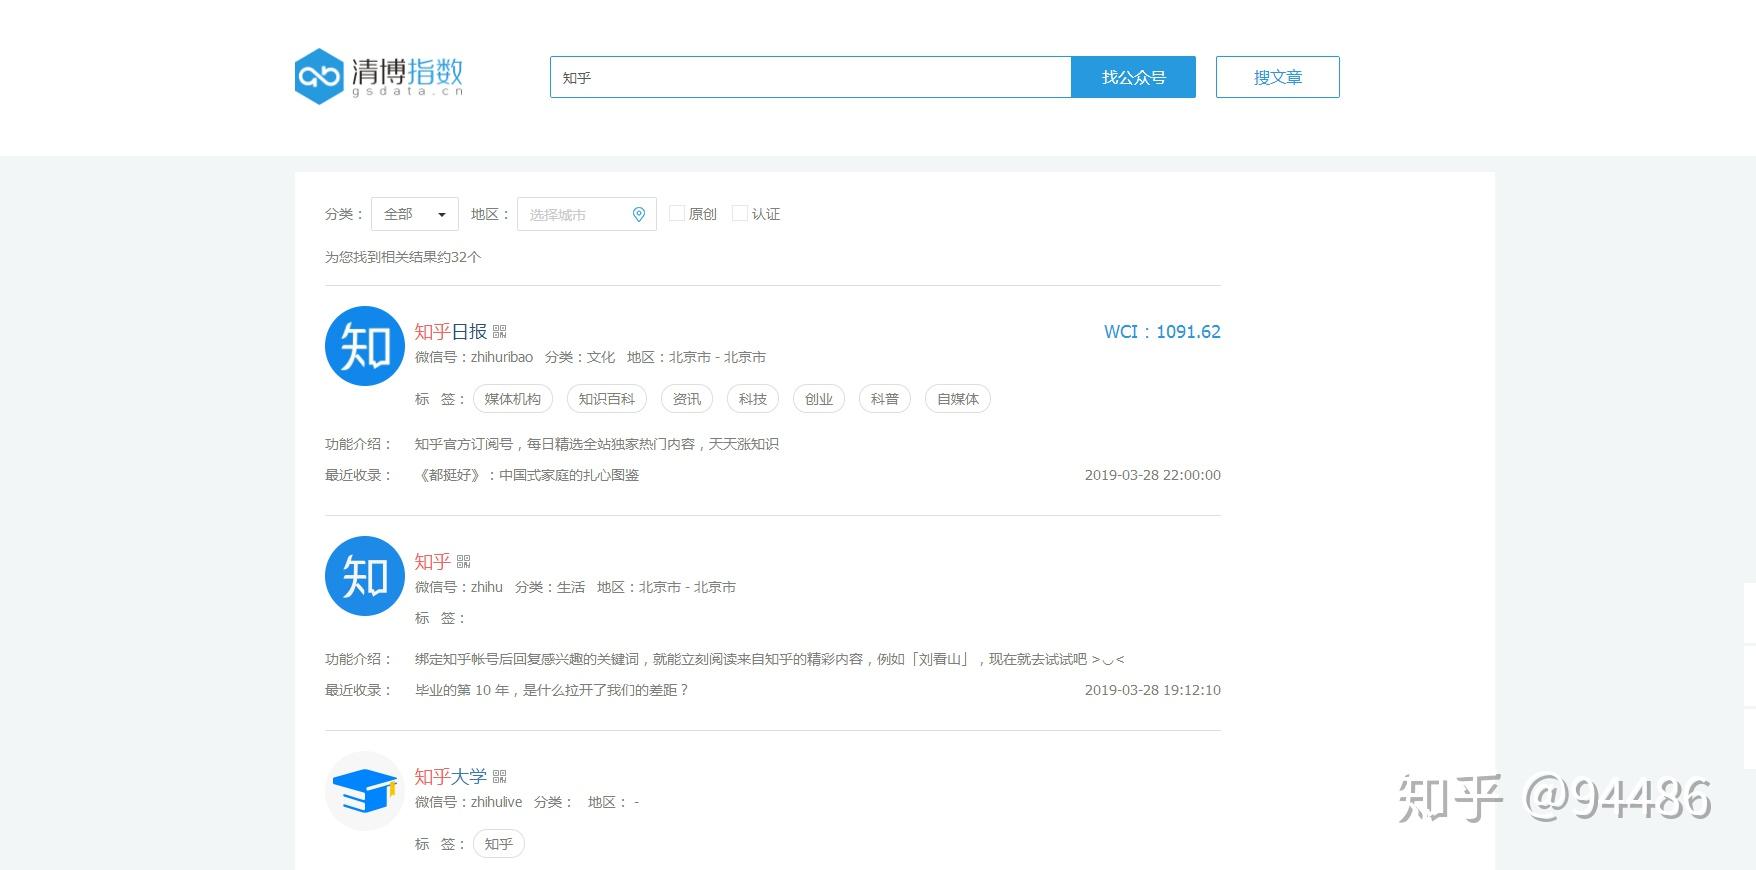The height and width of the screenshot is (870, 1756).
Task: Click 微信号：zhihulive text
Action: 469,802
